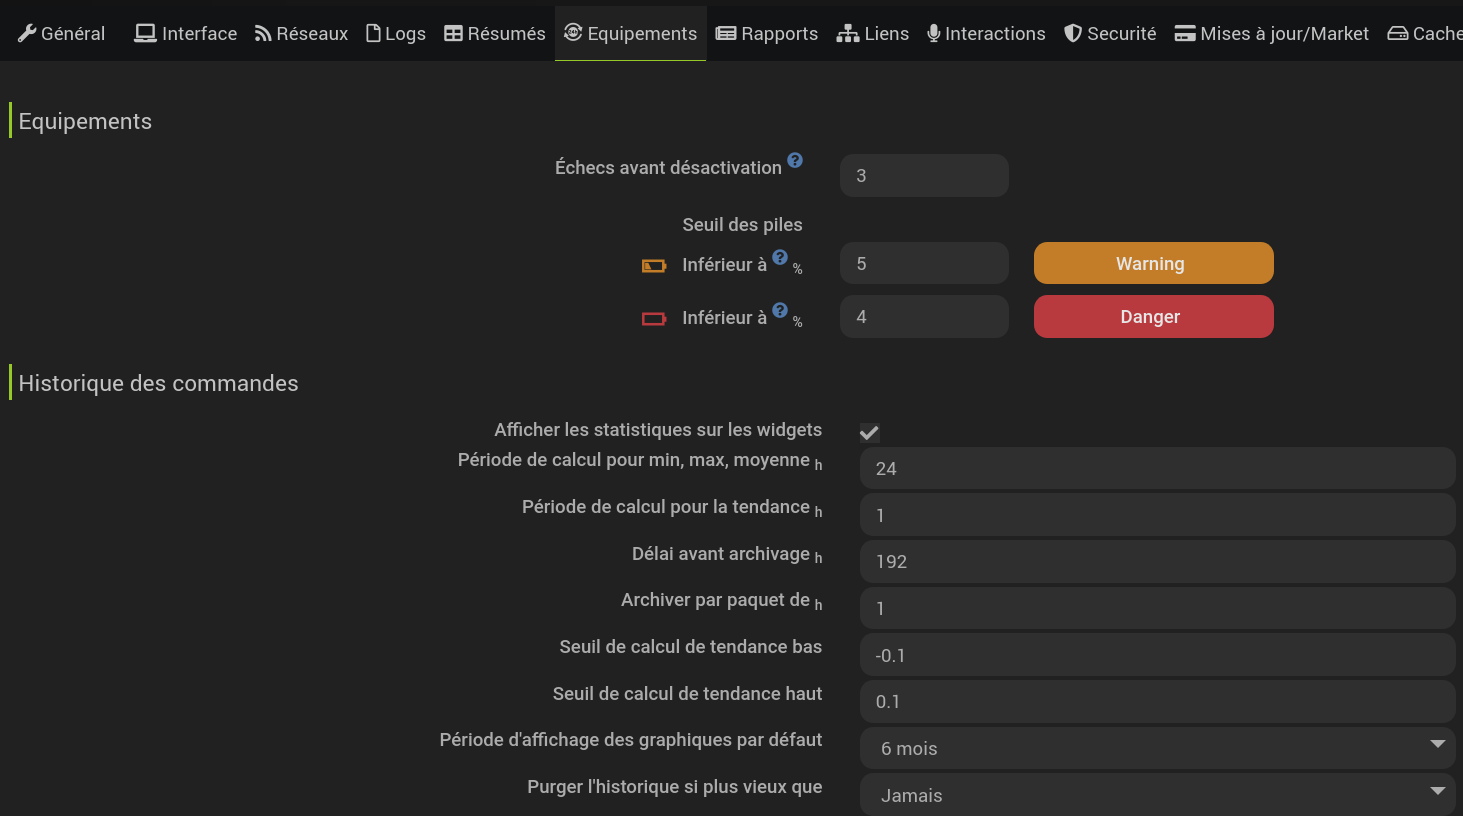The width and height of the screenshot is (1463, 816).
Task: Click the help icon beside Échecs avant désactivation
Action: click(795, 160)
